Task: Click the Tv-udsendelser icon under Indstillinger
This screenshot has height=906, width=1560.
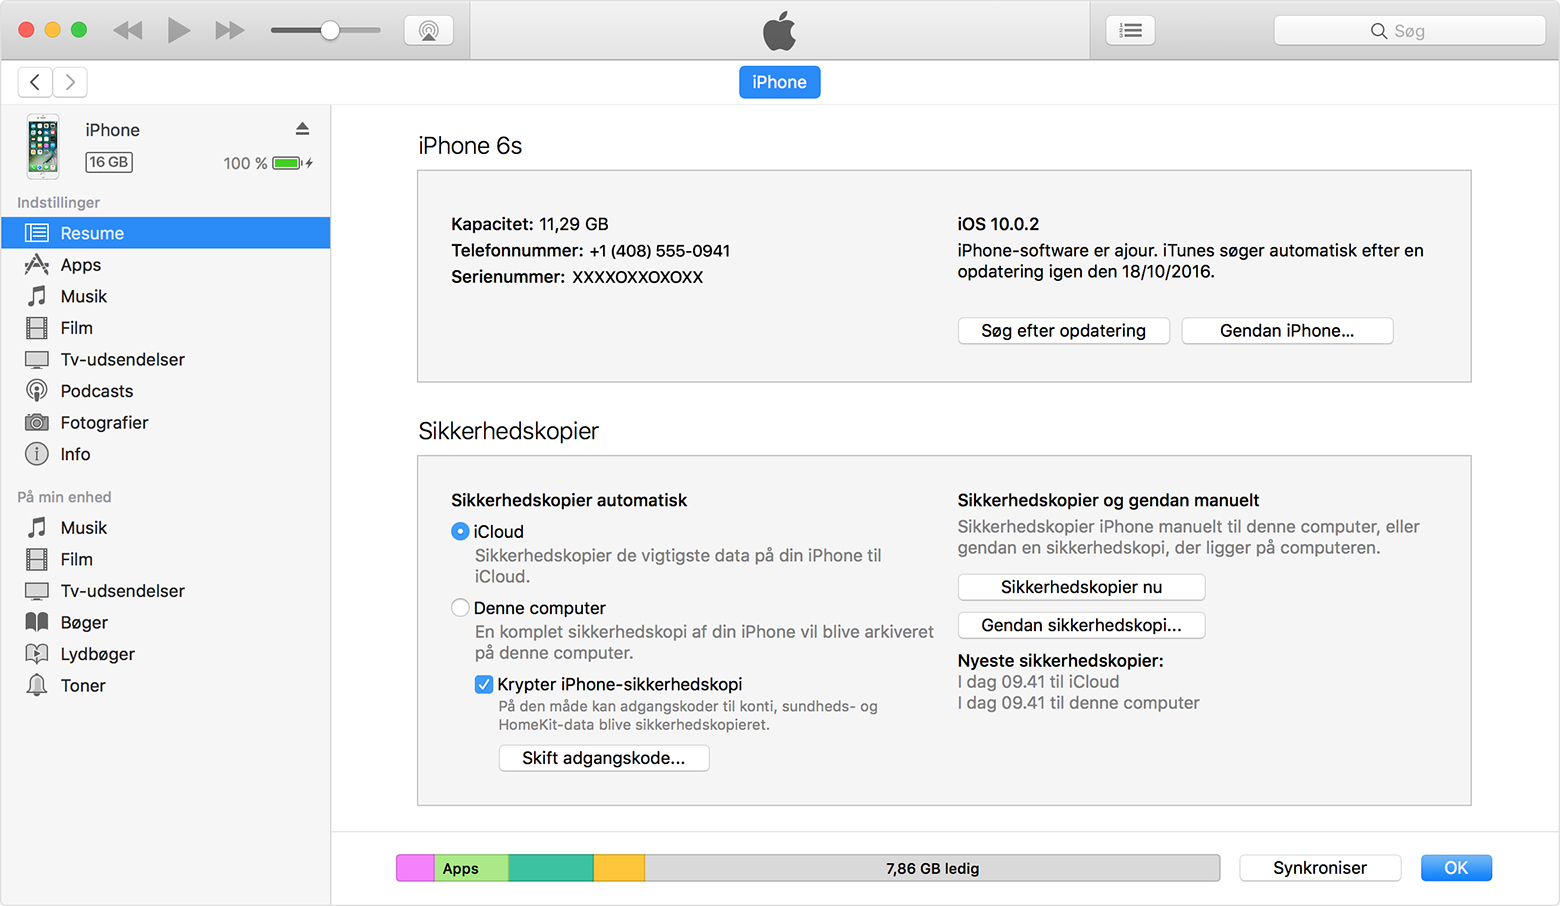Action: coord(37,359)
